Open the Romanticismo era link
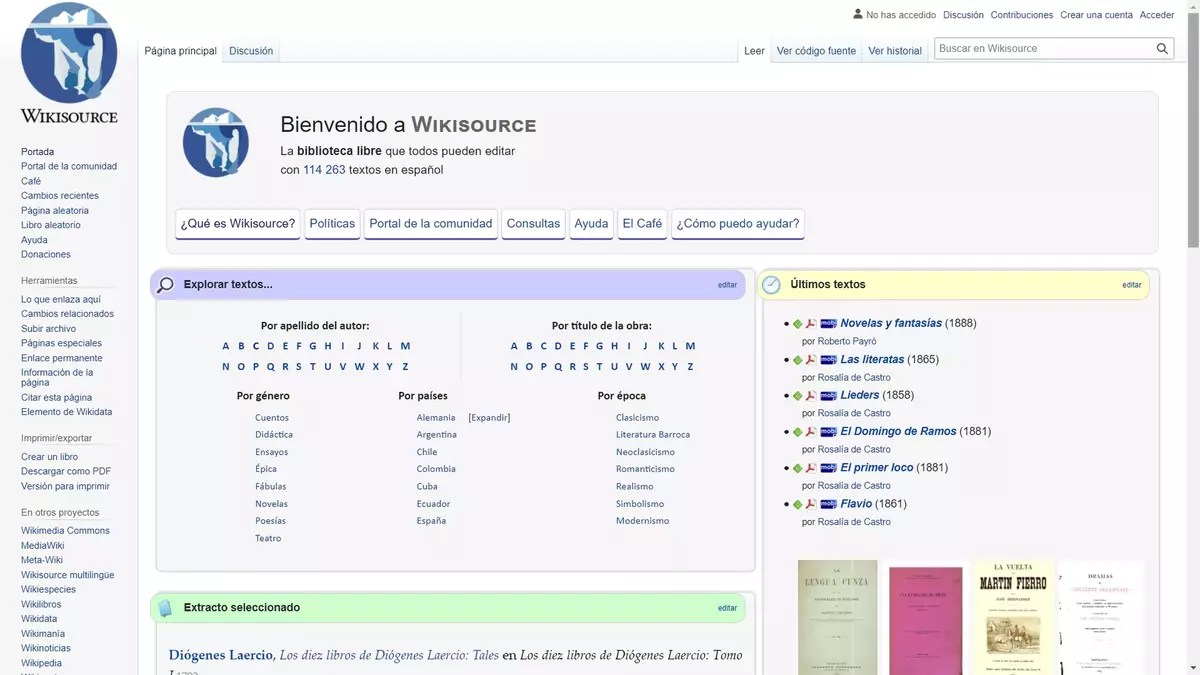This screenshot has width=1200, height=675. point(645,469)
